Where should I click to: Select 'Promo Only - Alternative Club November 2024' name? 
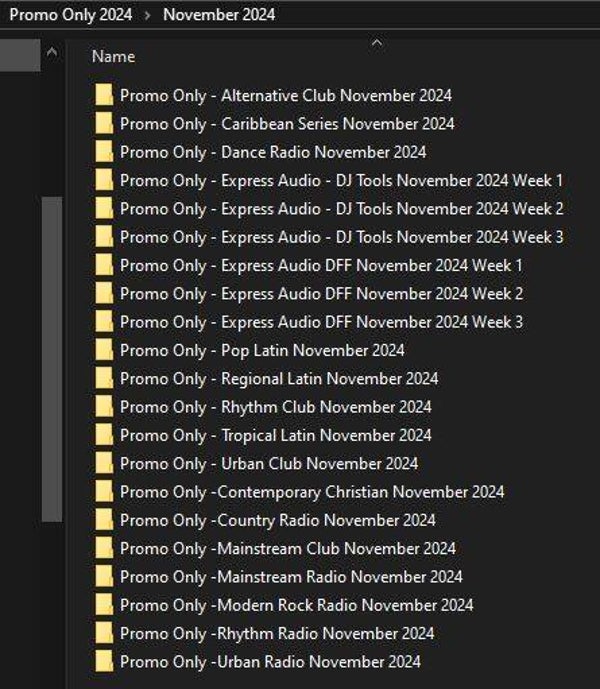click(x=286, y=96)
